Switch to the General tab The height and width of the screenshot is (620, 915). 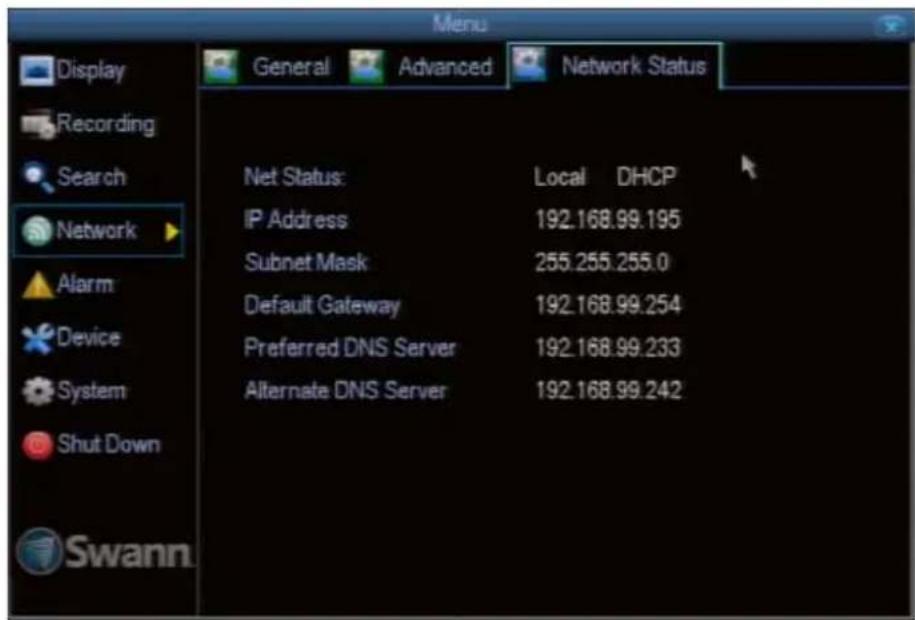[x=268, y=67]
